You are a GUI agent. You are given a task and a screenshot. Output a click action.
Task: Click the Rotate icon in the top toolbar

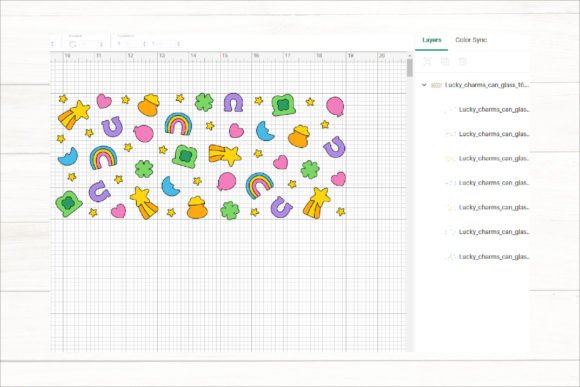coord(73,44)
